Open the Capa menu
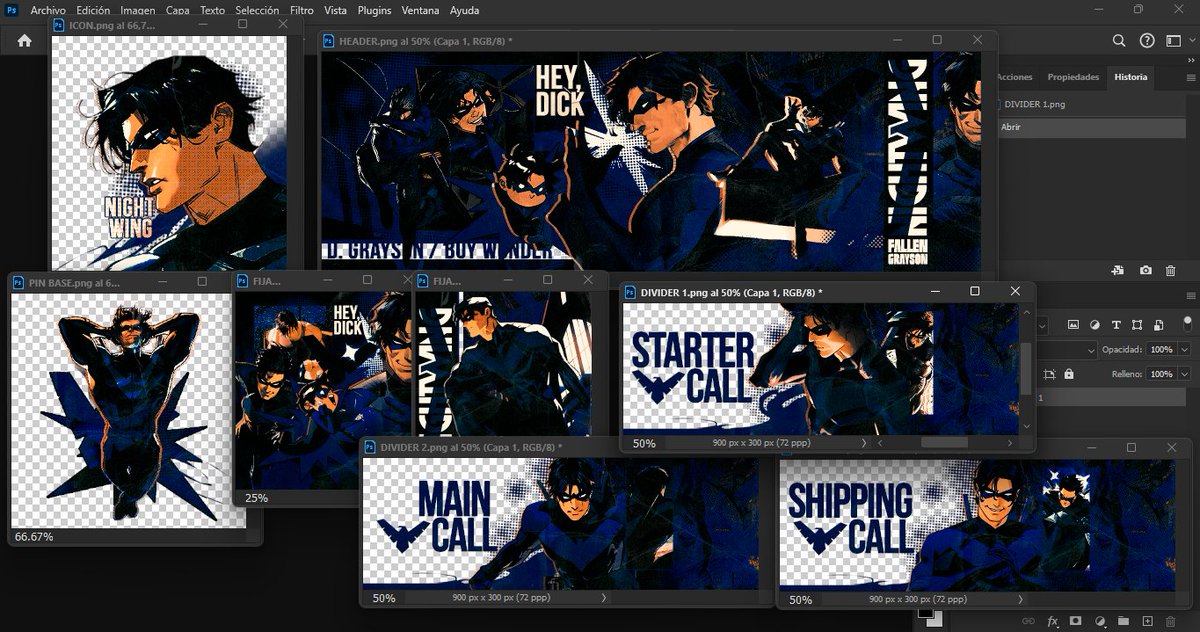This screenshot has width=1200, height=632. tap(178, 11)
